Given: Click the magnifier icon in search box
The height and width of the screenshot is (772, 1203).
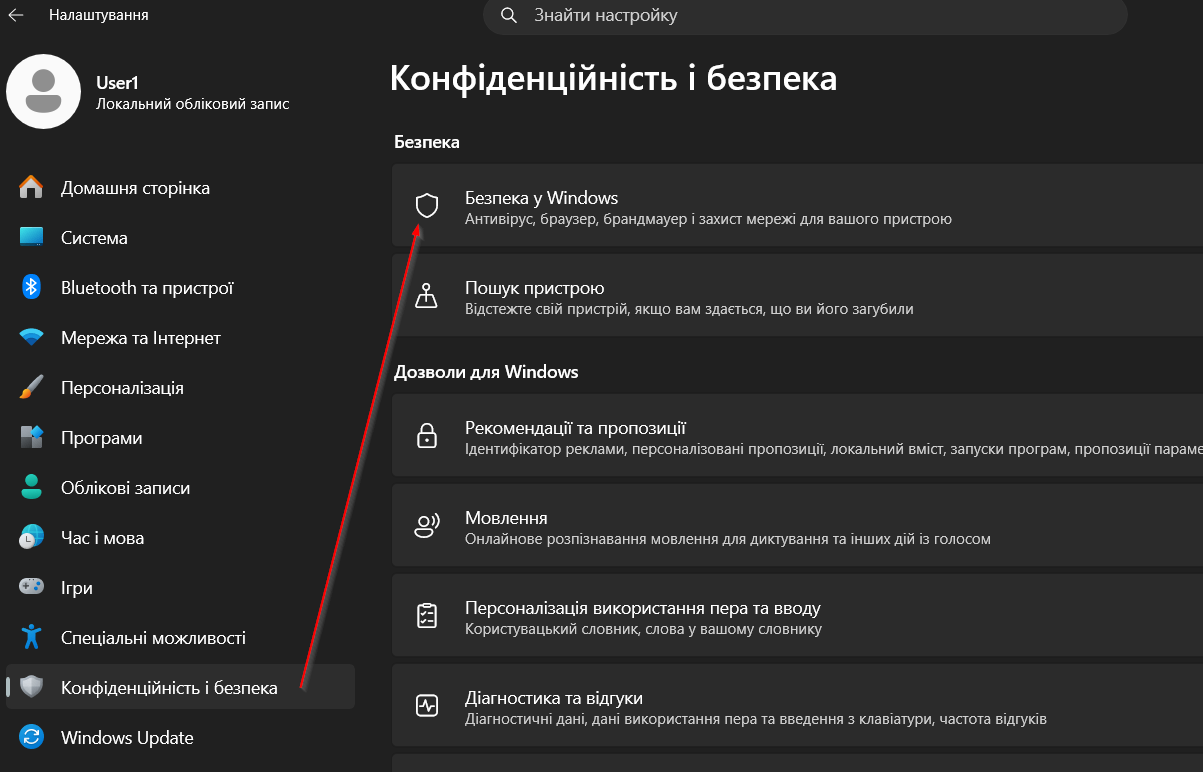Looking at the screenshot, I should pos(509,15).
